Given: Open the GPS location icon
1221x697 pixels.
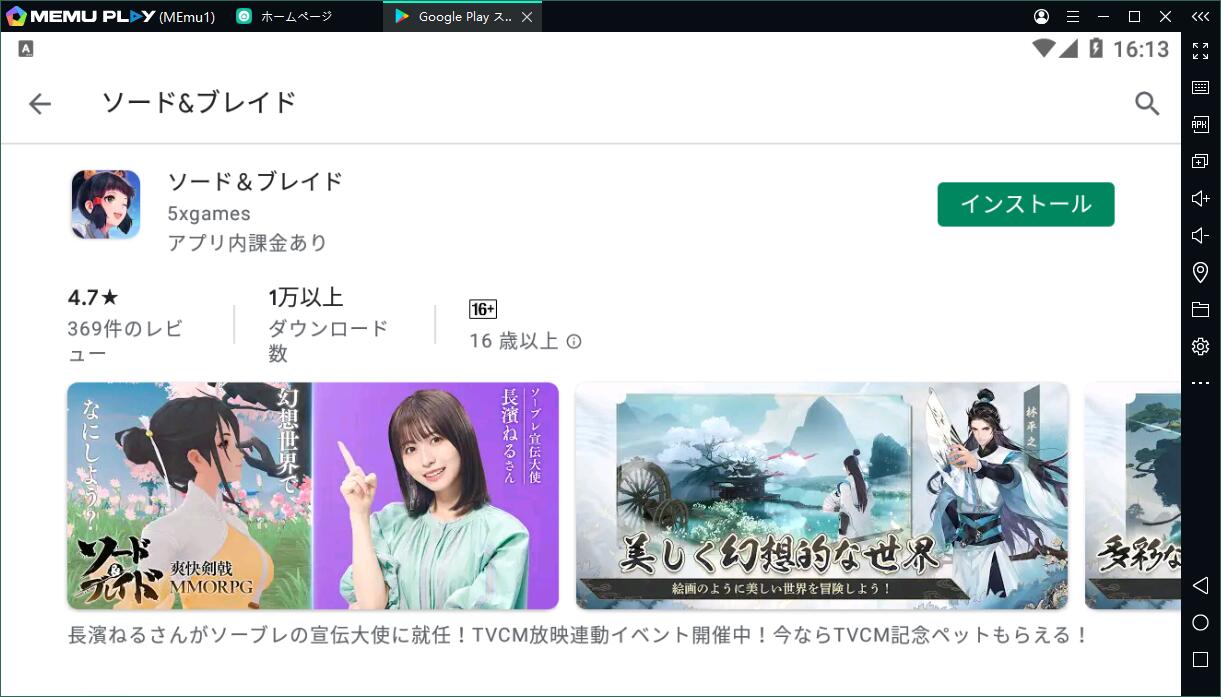Looking at the screenshot, I should pyautogui.click(x=1200, y=273).
